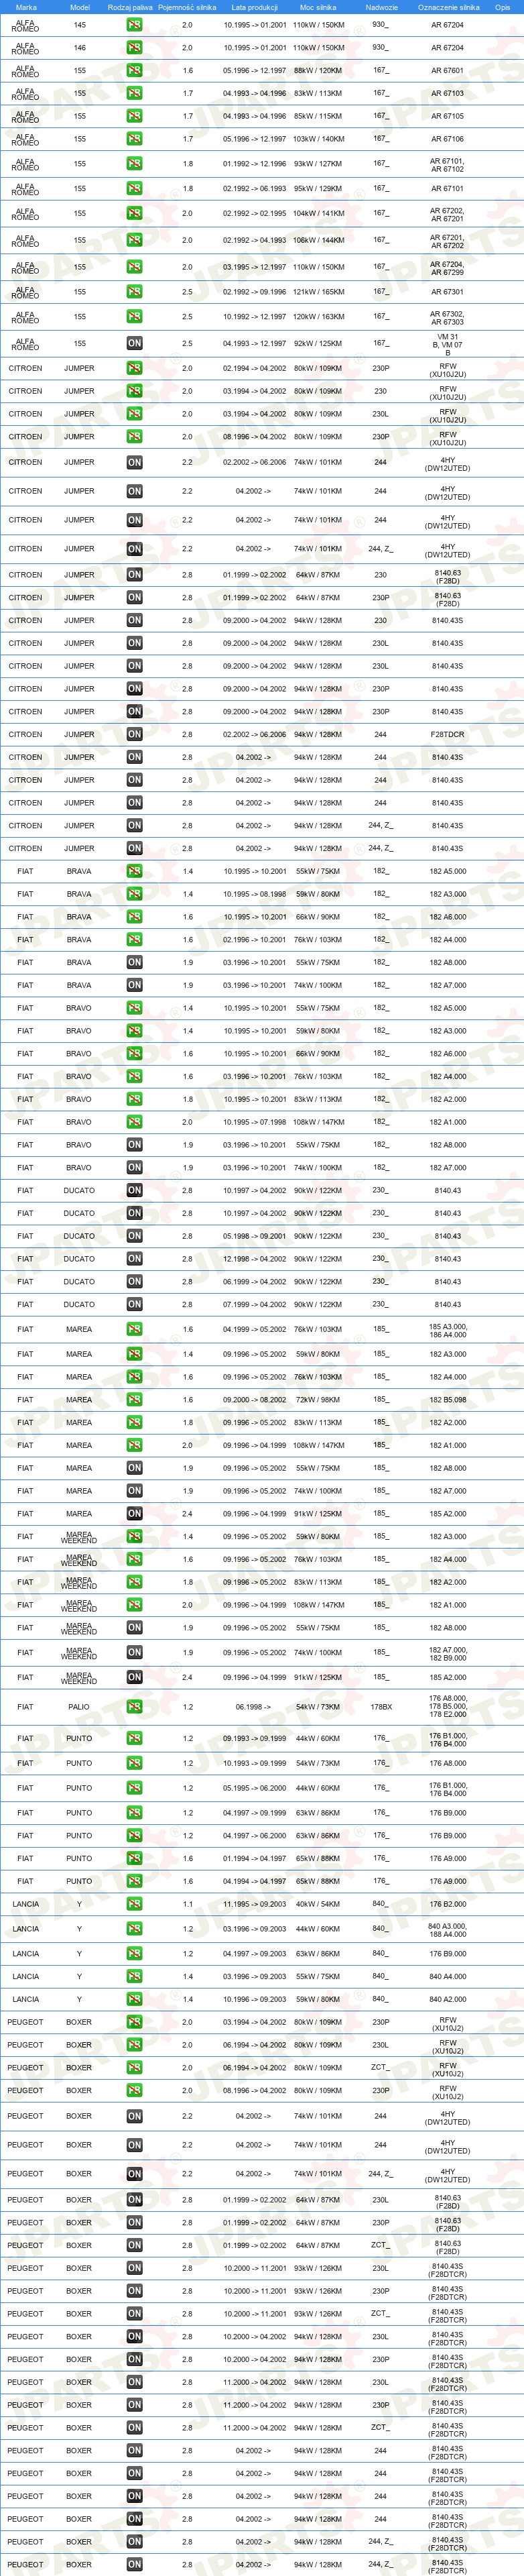Click engine code 'F28DTCR' in Jumper row
The height and width of the screenshot is (2576, 524).
[x=447, y=735]
